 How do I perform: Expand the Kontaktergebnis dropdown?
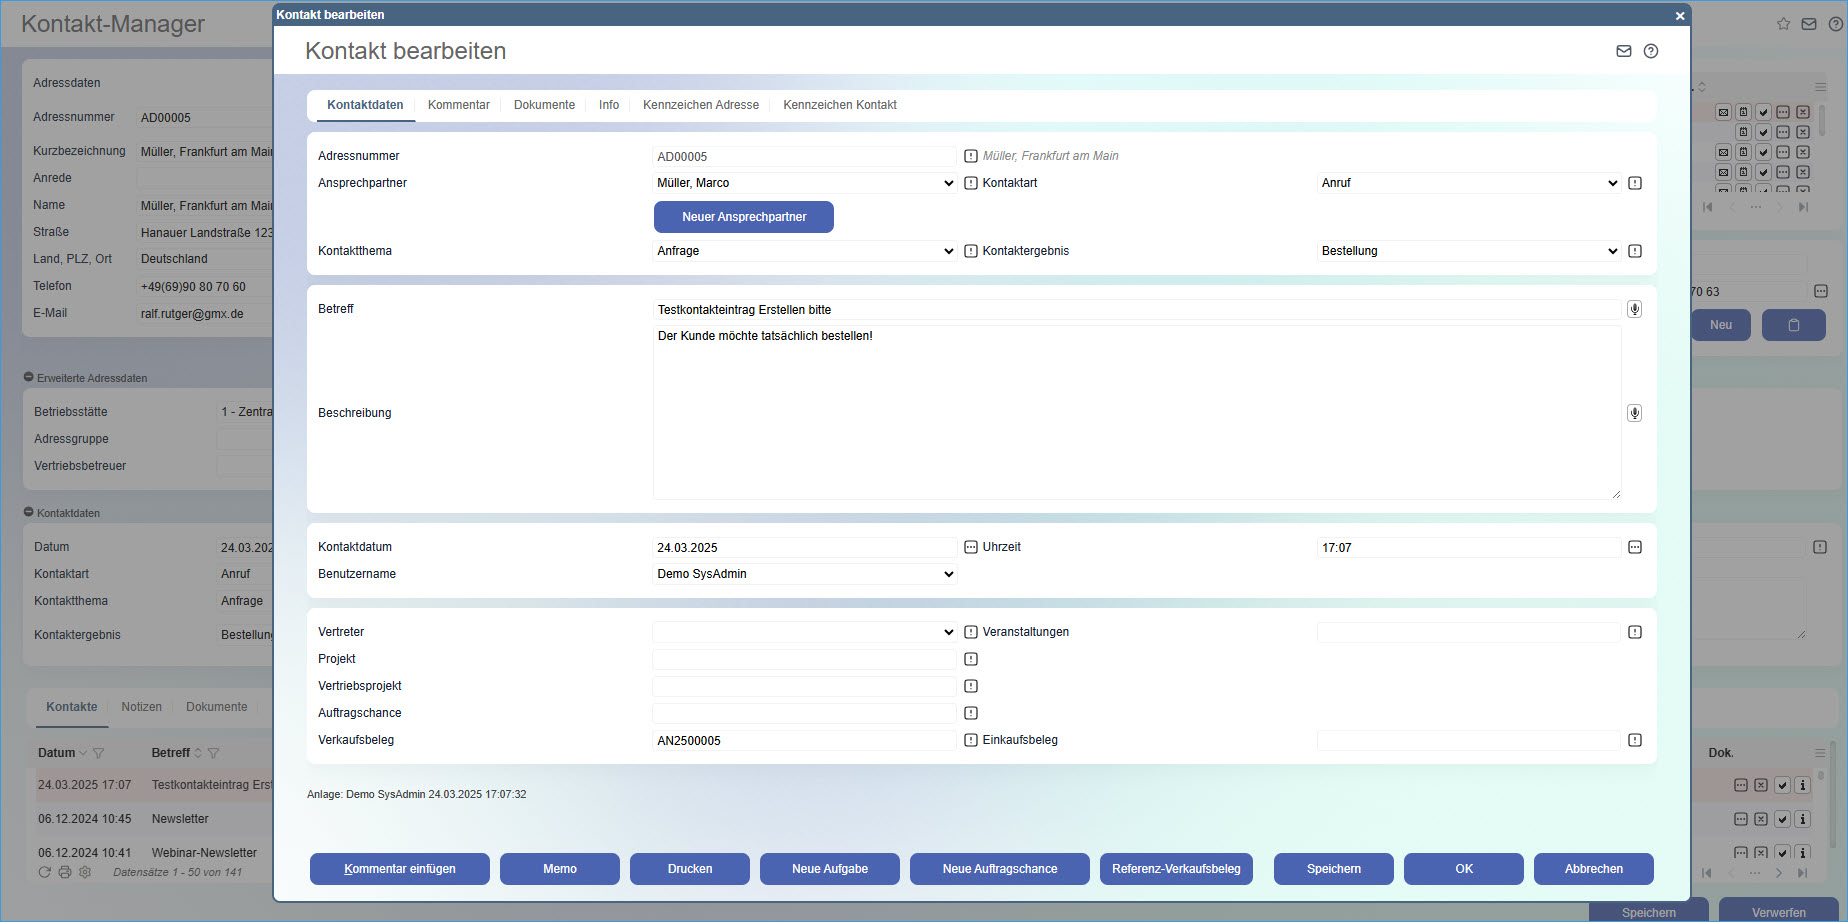point(1468,251)
